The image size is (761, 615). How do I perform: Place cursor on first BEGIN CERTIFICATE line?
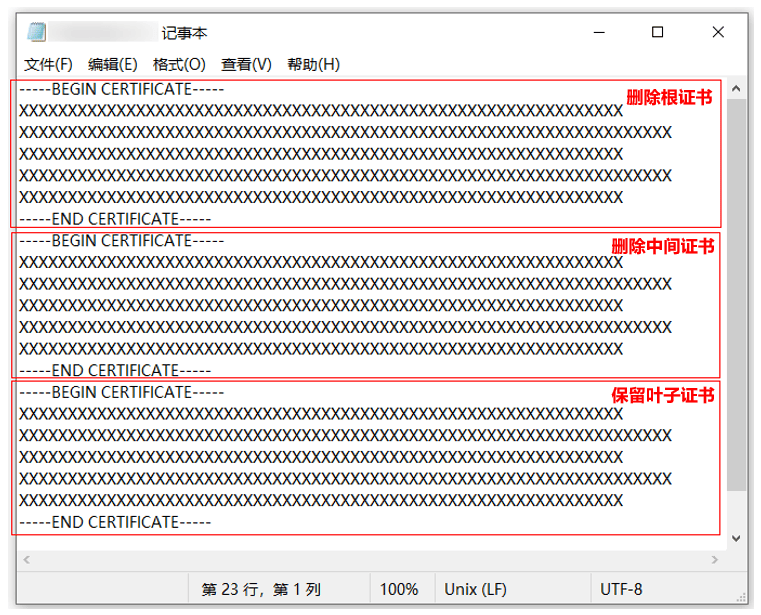pos(121,89)
